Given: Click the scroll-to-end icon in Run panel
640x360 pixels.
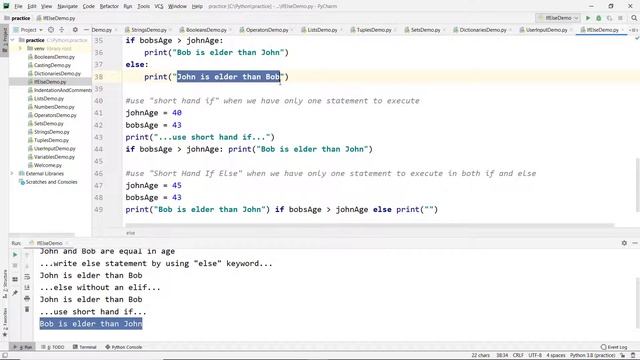Looking at the screenshot, I should tap(27, 287).
